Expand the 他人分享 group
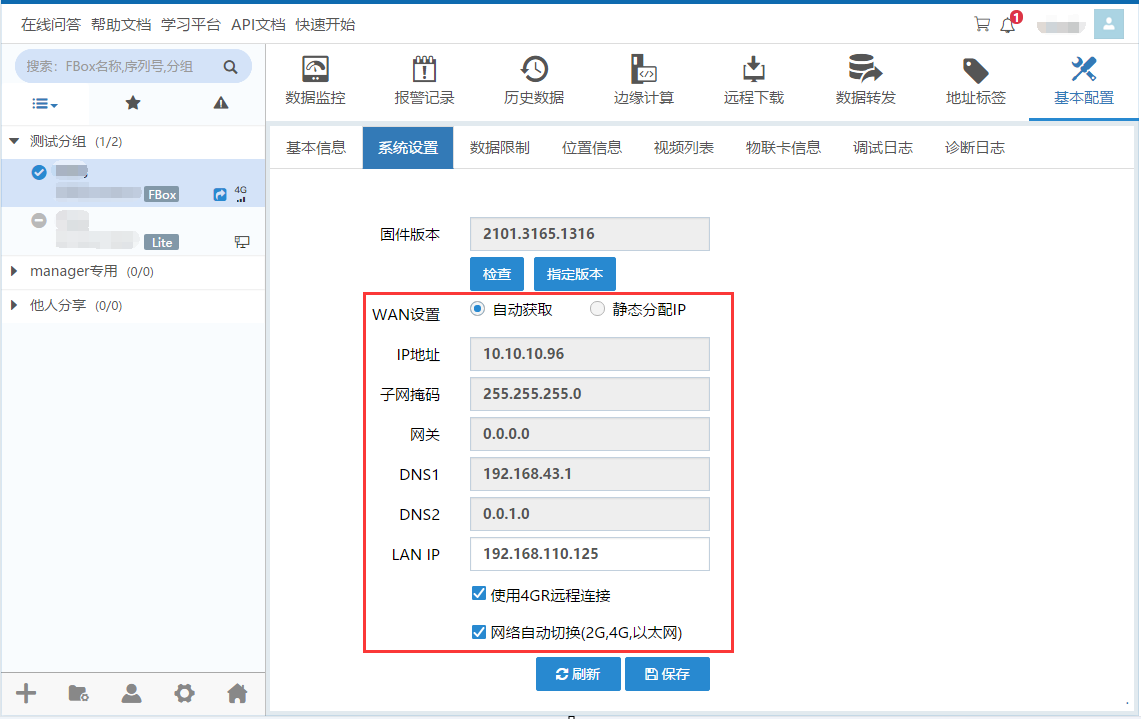Viewport: 1141px width, 719px height. pos(14,305)
